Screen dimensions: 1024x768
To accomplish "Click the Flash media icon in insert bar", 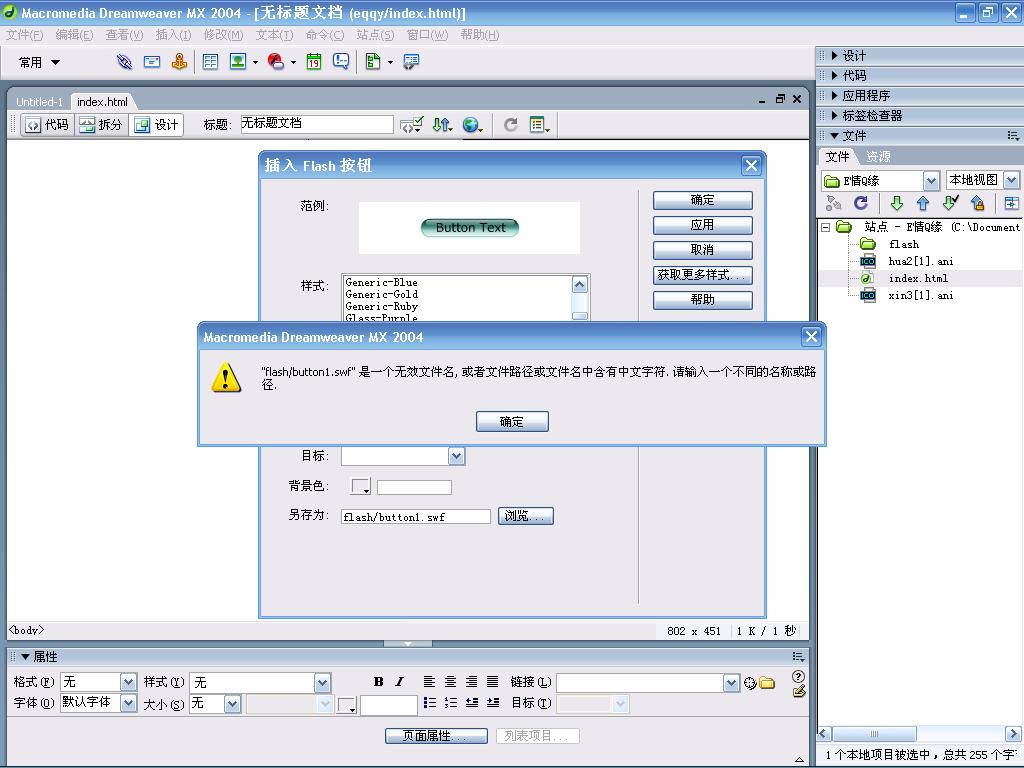I will click(276, 62).
